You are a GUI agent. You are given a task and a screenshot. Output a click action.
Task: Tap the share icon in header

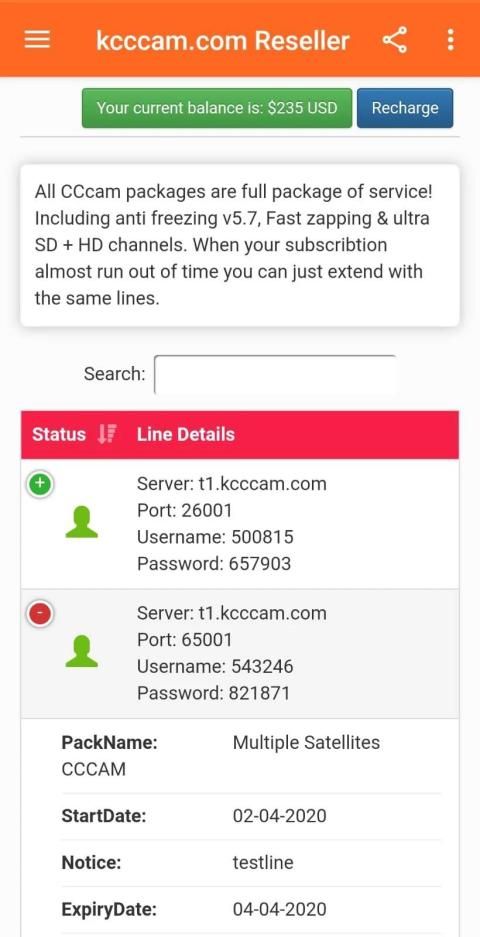(395, 40)
